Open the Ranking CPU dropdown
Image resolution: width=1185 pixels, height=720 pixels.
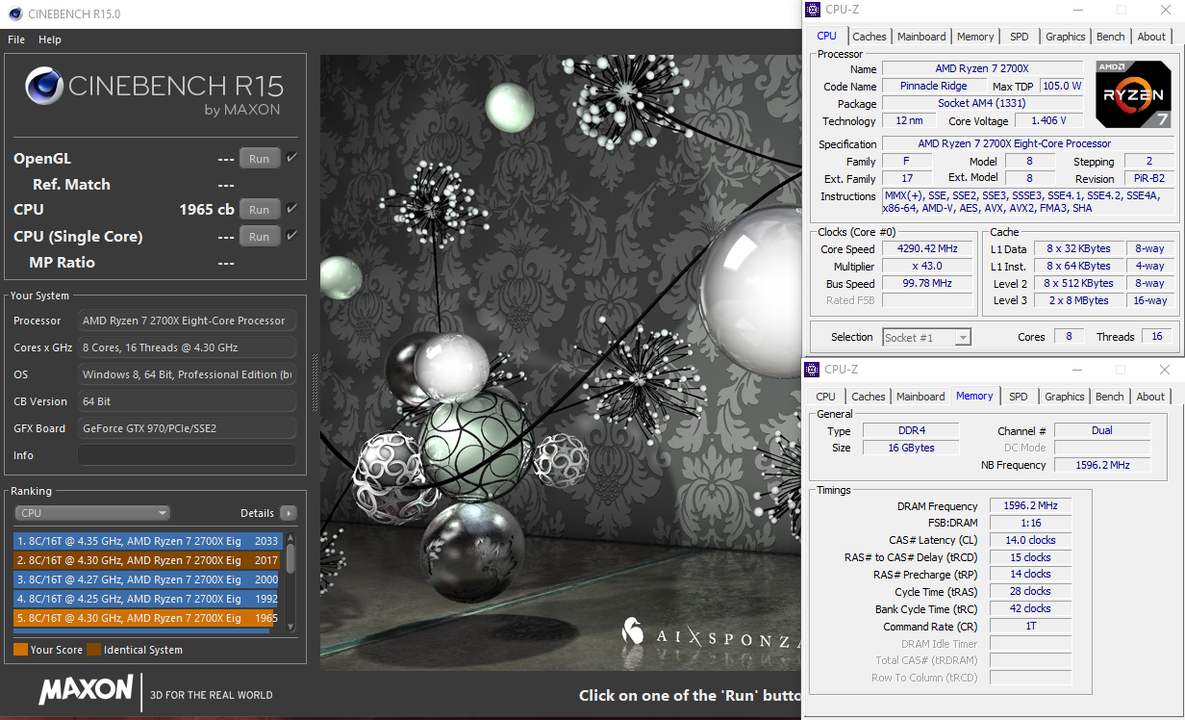click(x=92, y=513)
